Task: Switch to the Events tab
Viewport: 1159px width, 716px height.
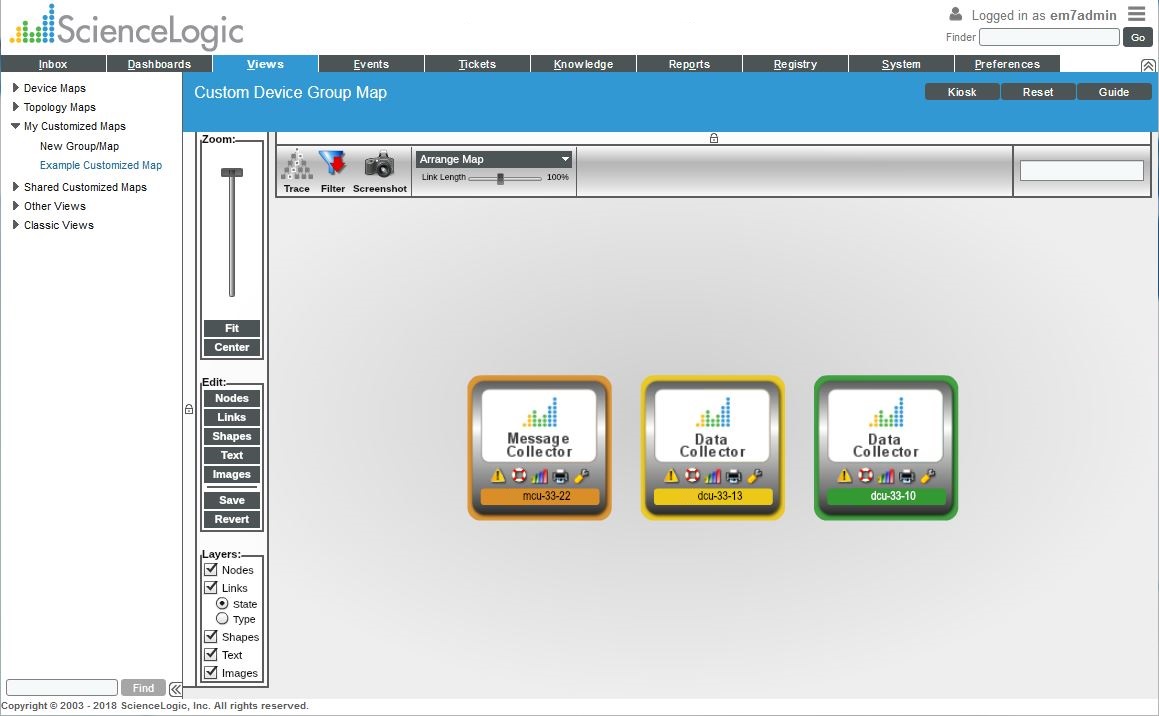Action: [x=371, y=64]
